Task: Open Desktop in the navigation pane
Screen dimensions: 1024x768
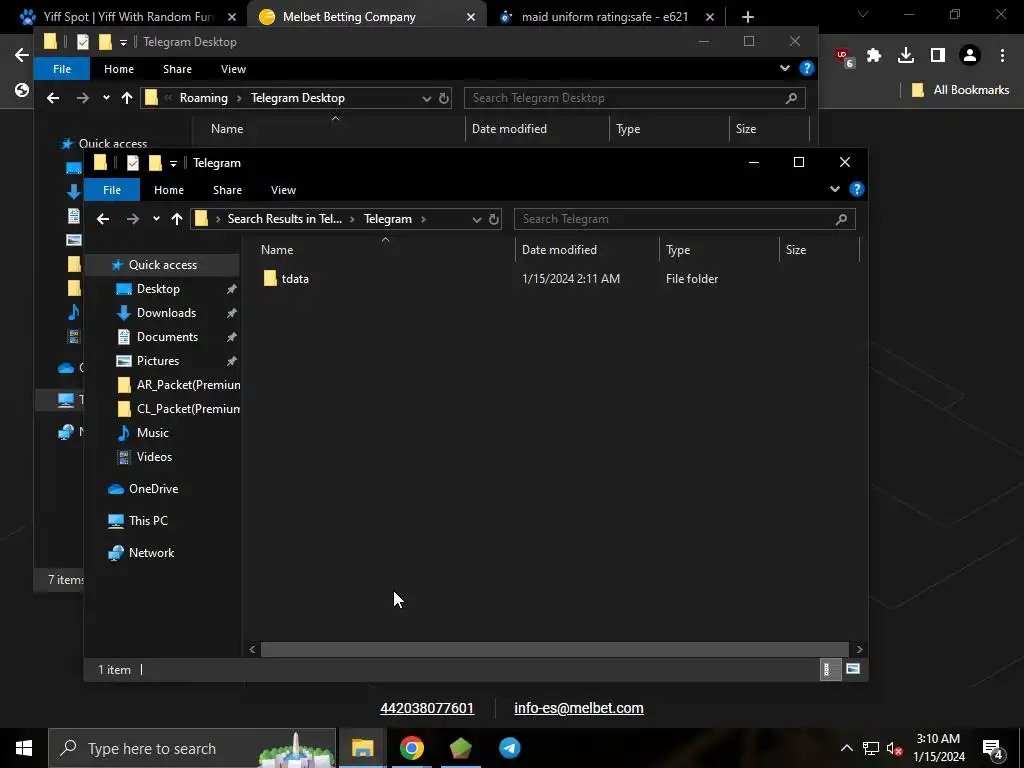Action: point(158,289)
